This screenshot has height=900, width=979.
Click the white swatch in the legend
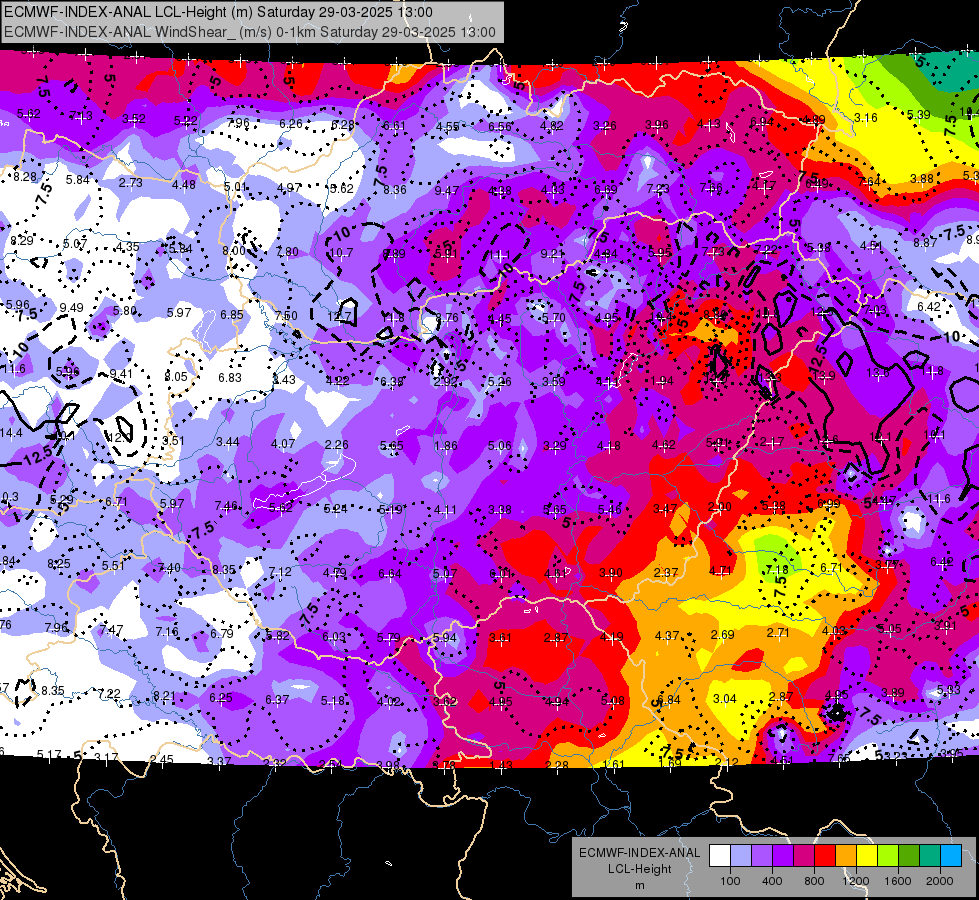(x=720, y=856)
